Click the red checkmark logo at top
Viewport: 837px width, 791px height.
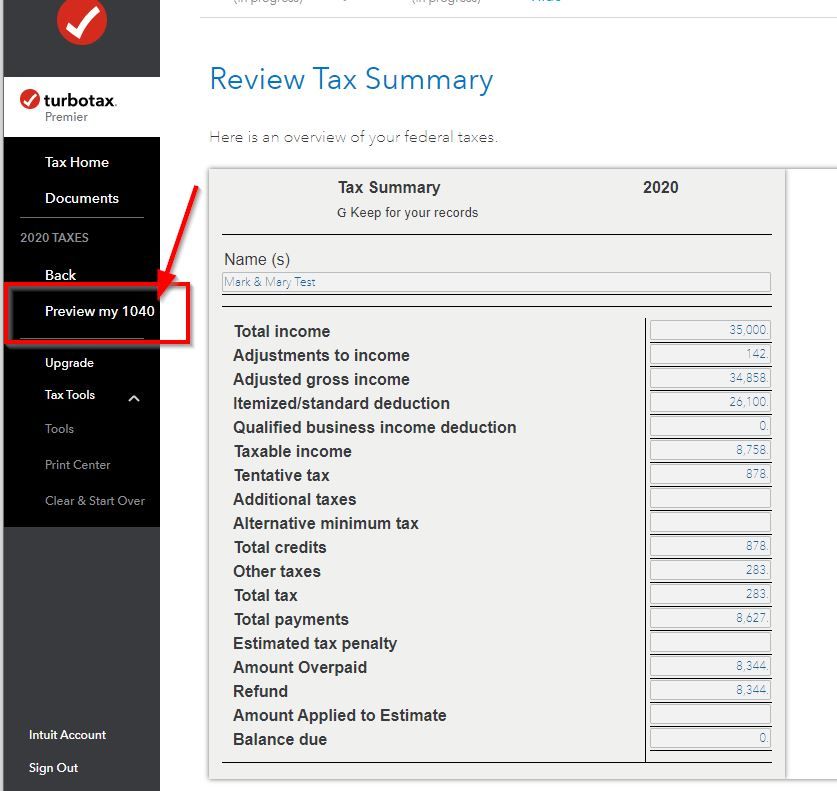click(82, 20)
